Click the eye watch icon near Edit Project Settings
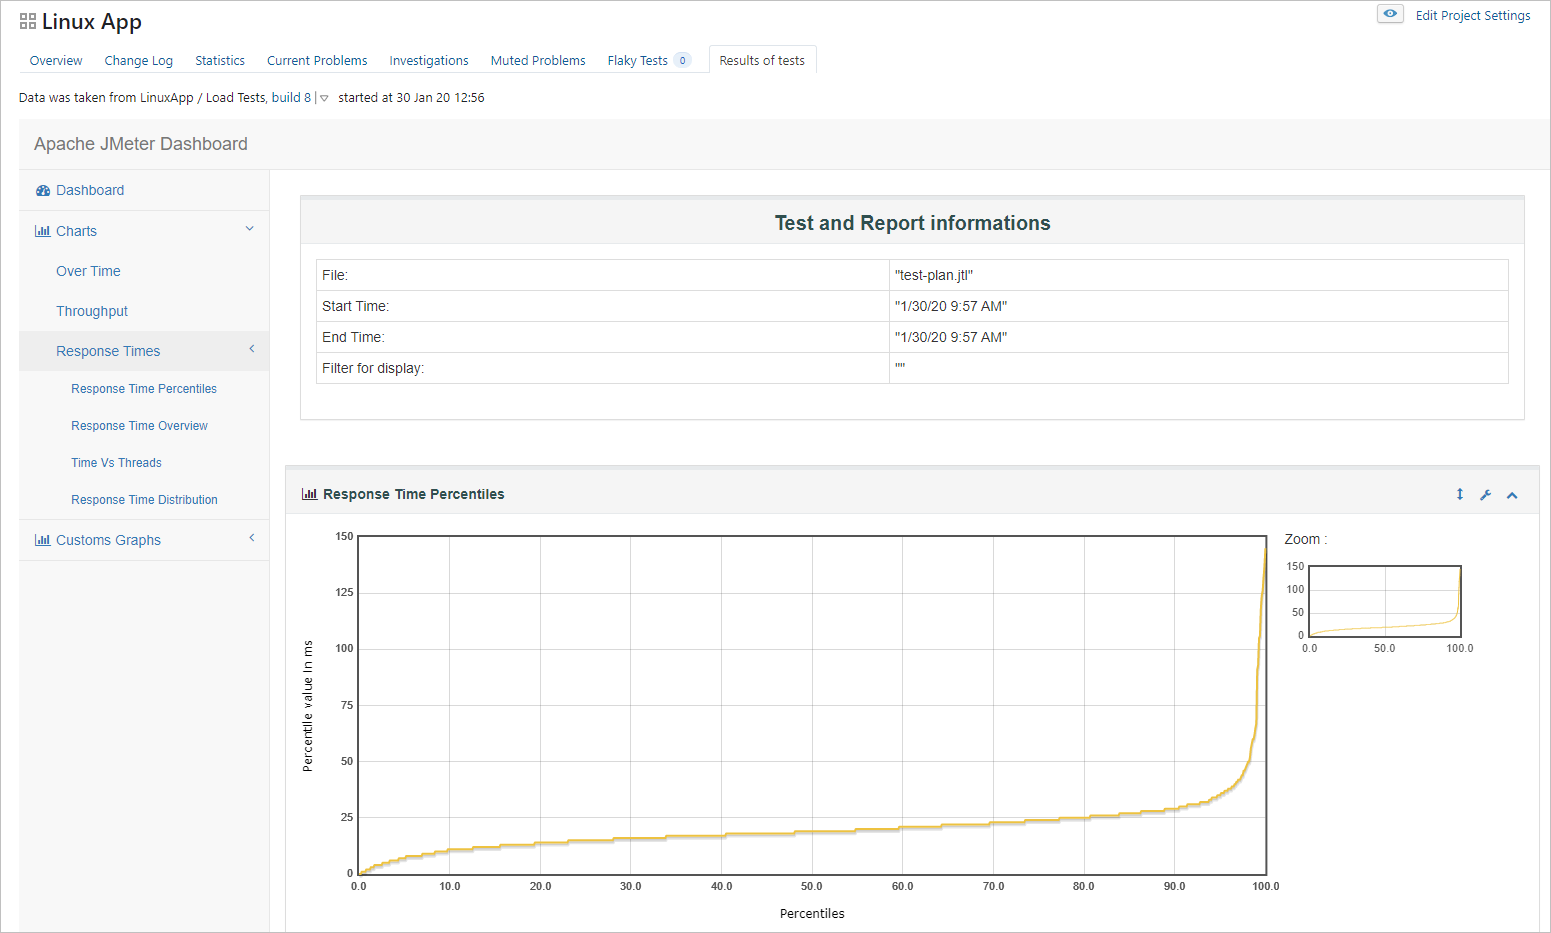 [1390, 14]
